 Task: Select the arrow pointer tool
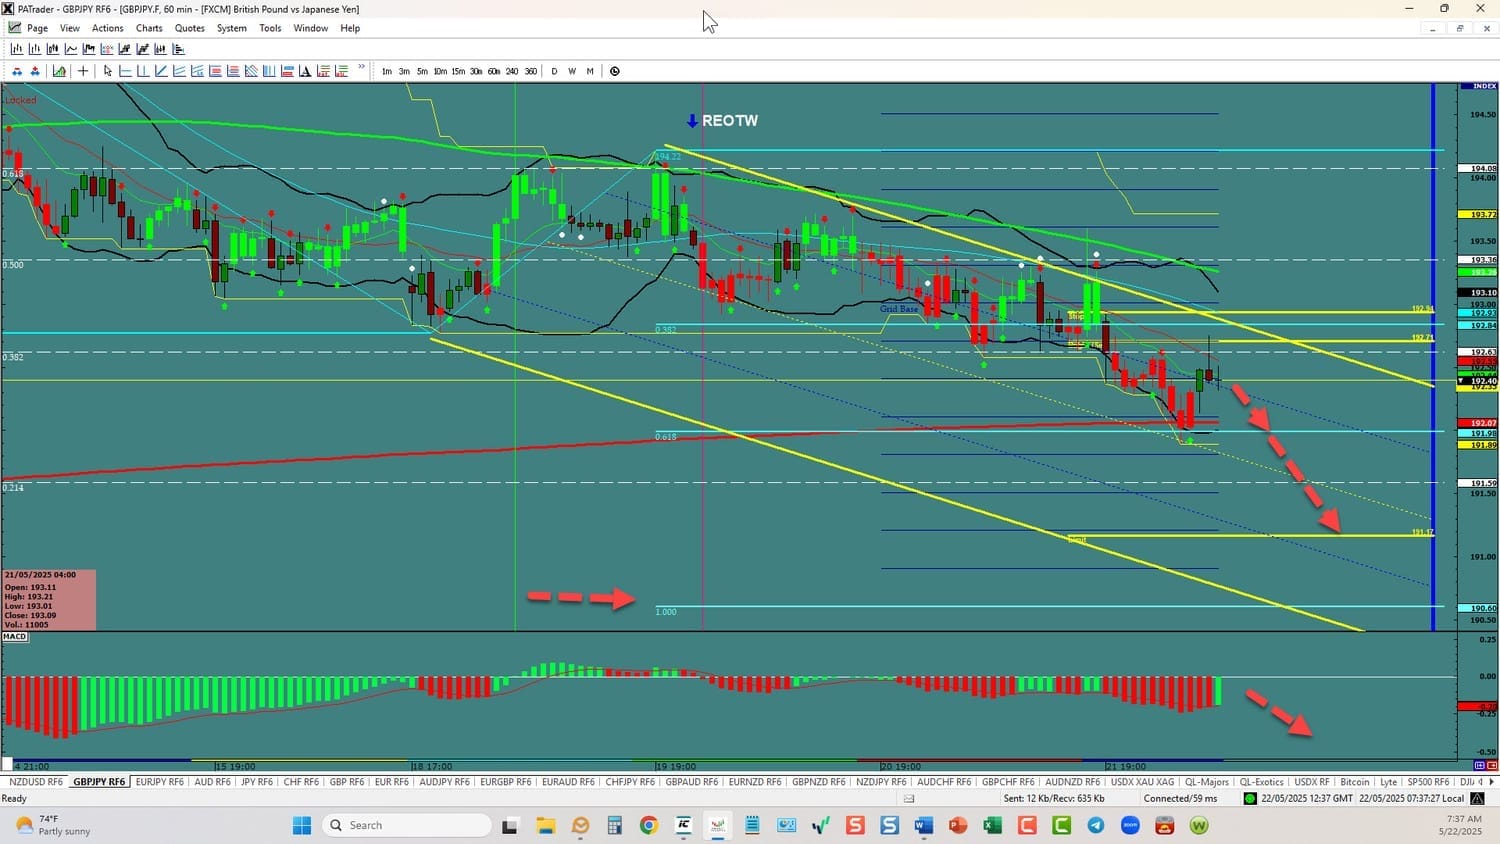point(108,71)
